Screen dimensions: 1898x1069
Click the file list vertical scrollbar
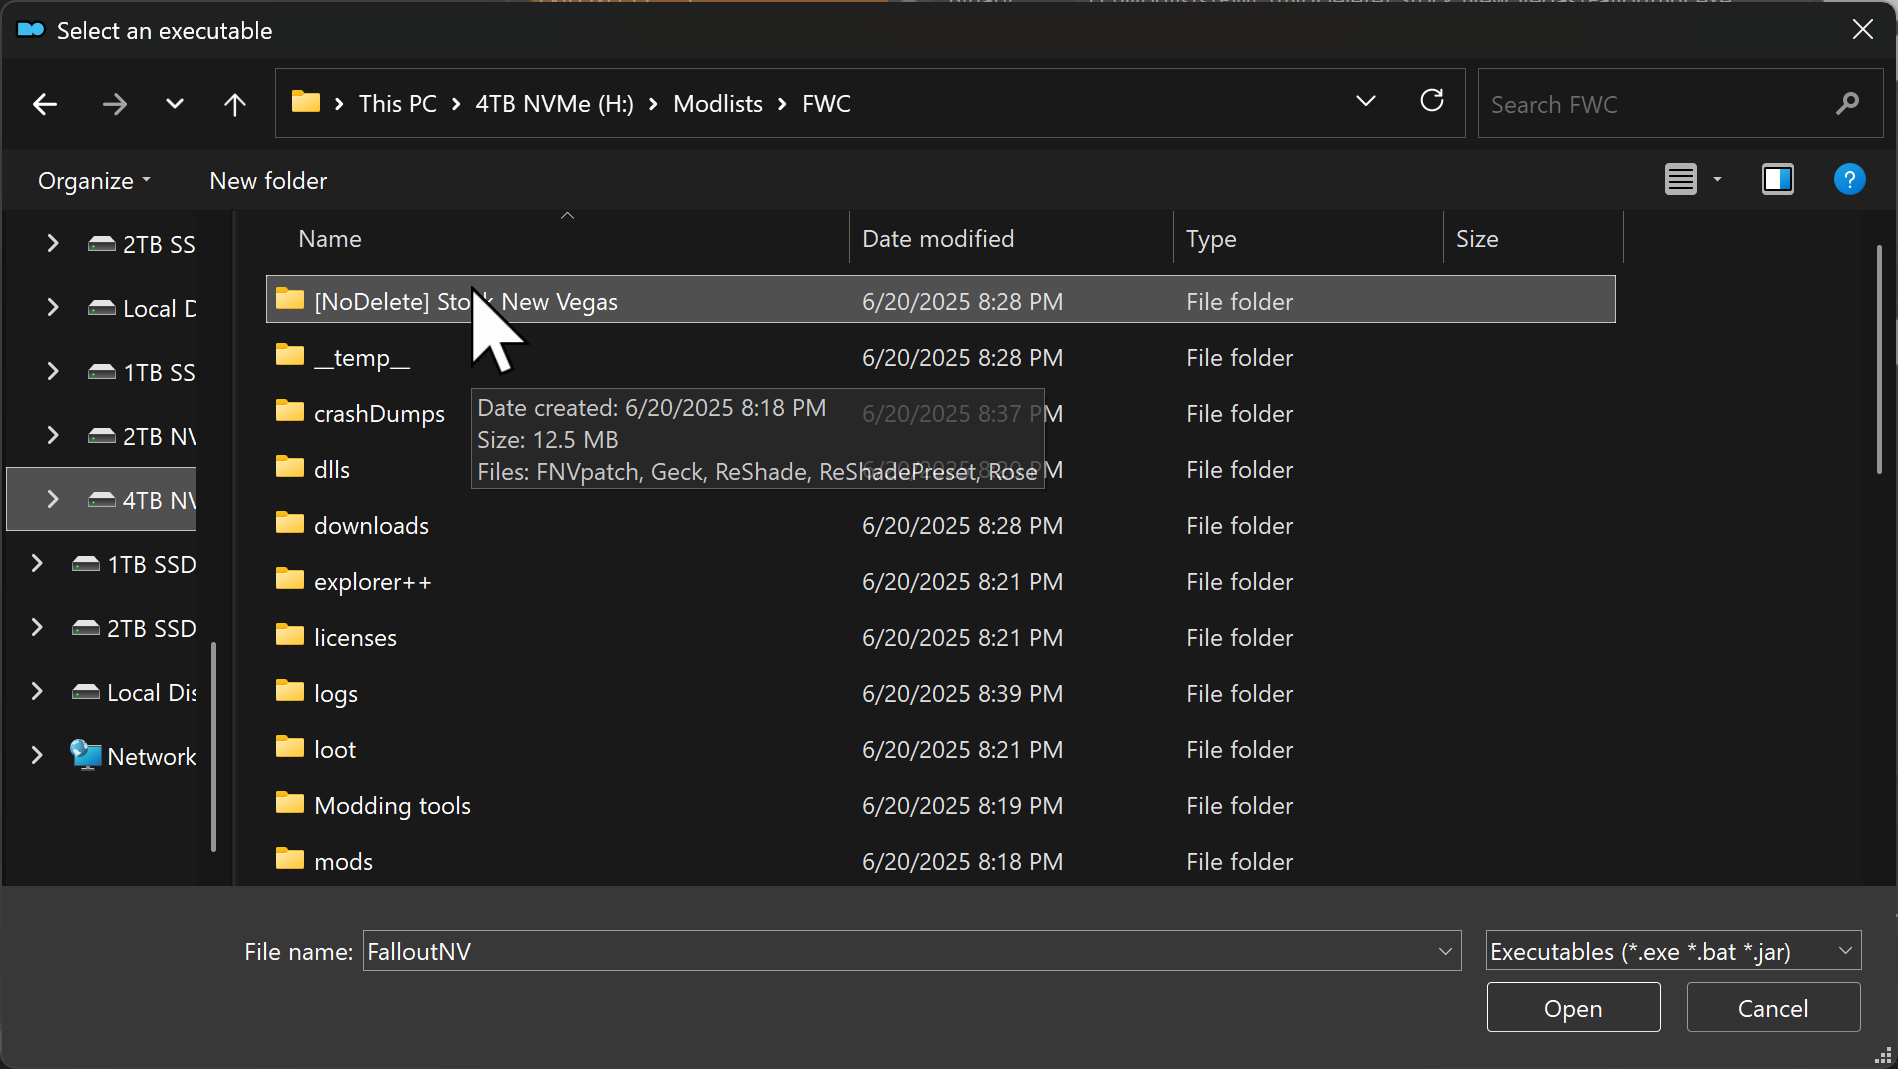pyautogui.click(x=1880, y=358)
